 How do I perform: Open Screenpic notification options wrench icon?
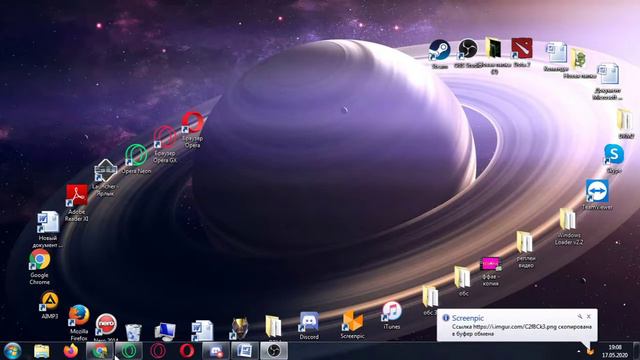tap(580, 316)
